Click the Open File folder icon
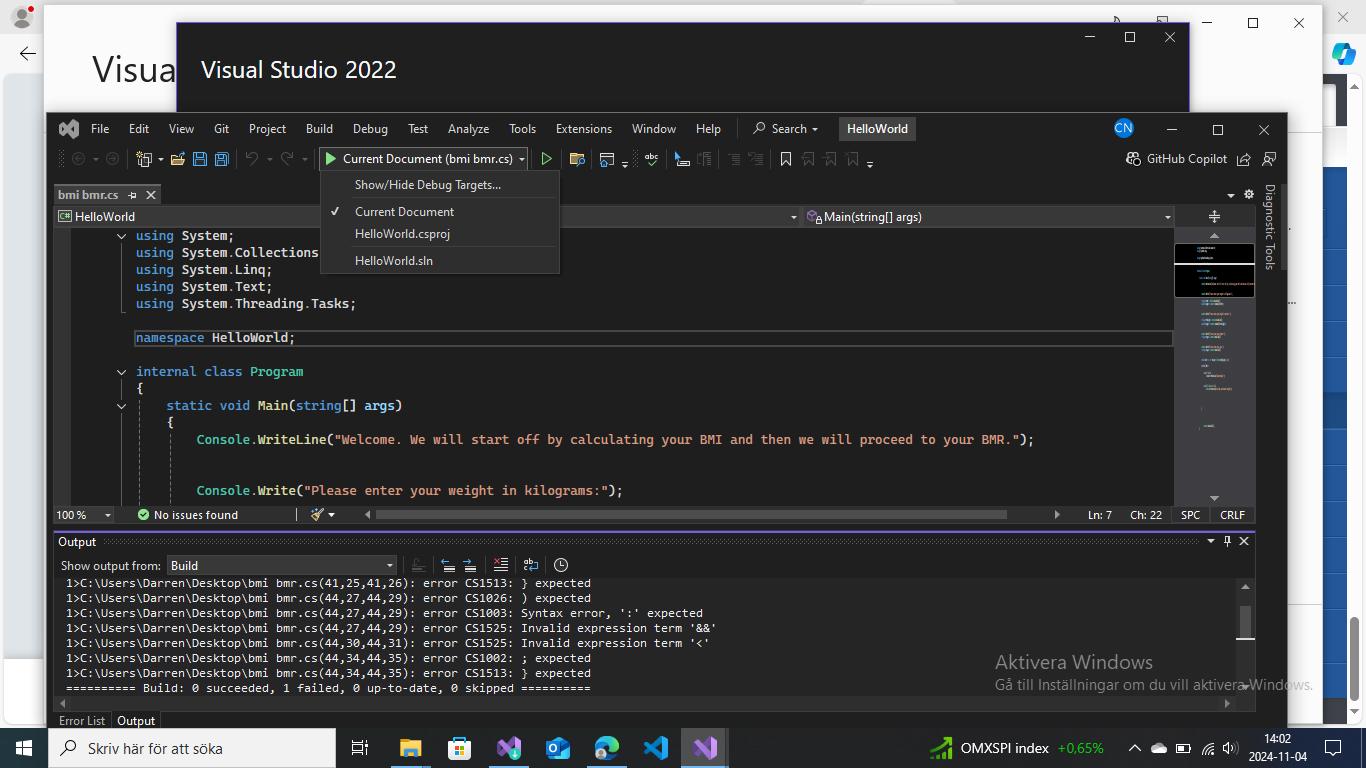This screenshot has height=768, width=1366. point(178,159)
